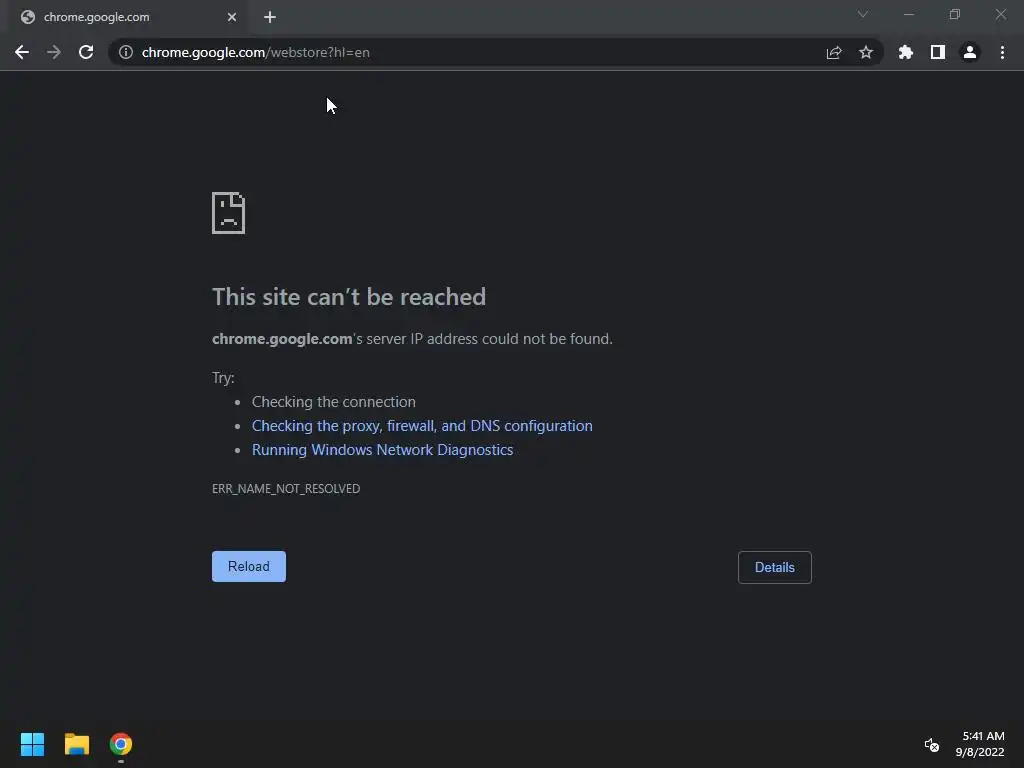The image size is (1024, 768).
Task: Click the 'This site can't be reached' heading
Action: pyautogui.click(x=349, y=297)
